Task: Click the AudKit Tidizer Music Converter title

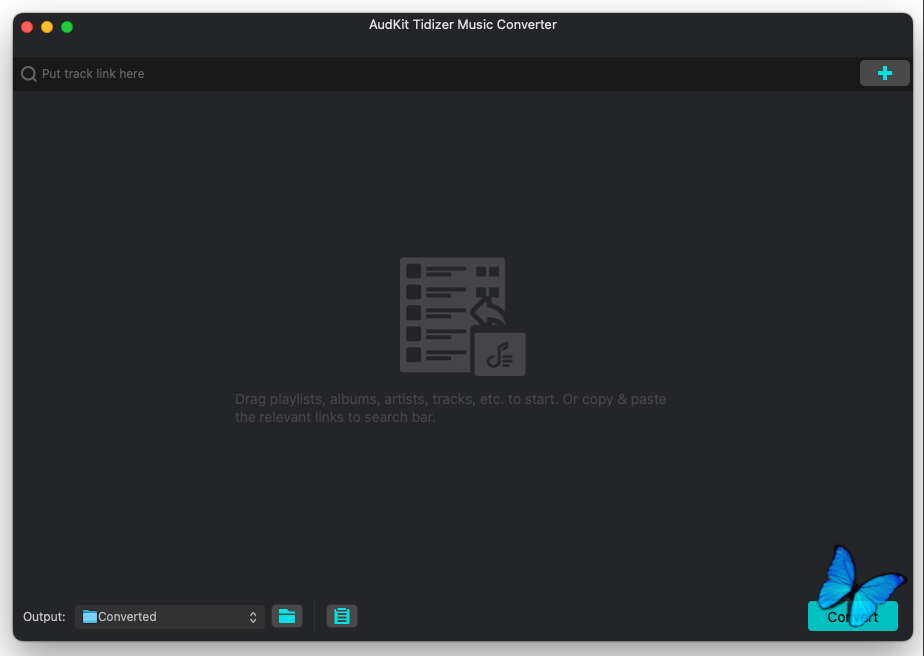Action: tap(462, 25)
